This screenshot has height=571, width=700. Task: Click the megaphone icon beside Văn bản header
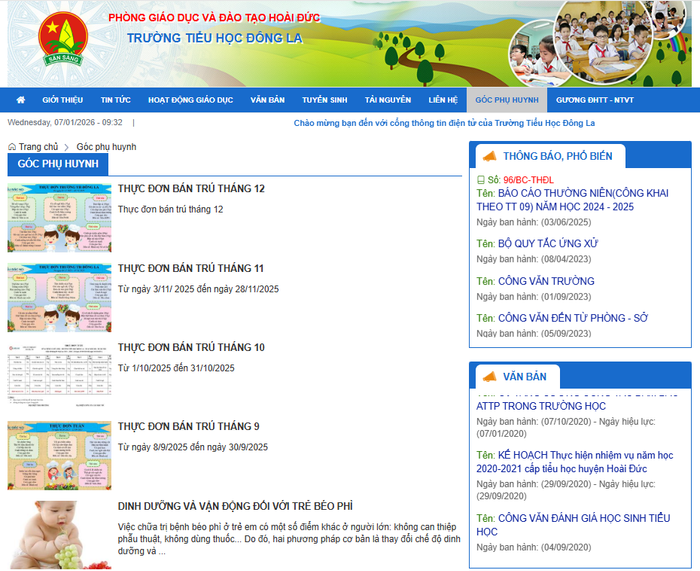(489, 376)
